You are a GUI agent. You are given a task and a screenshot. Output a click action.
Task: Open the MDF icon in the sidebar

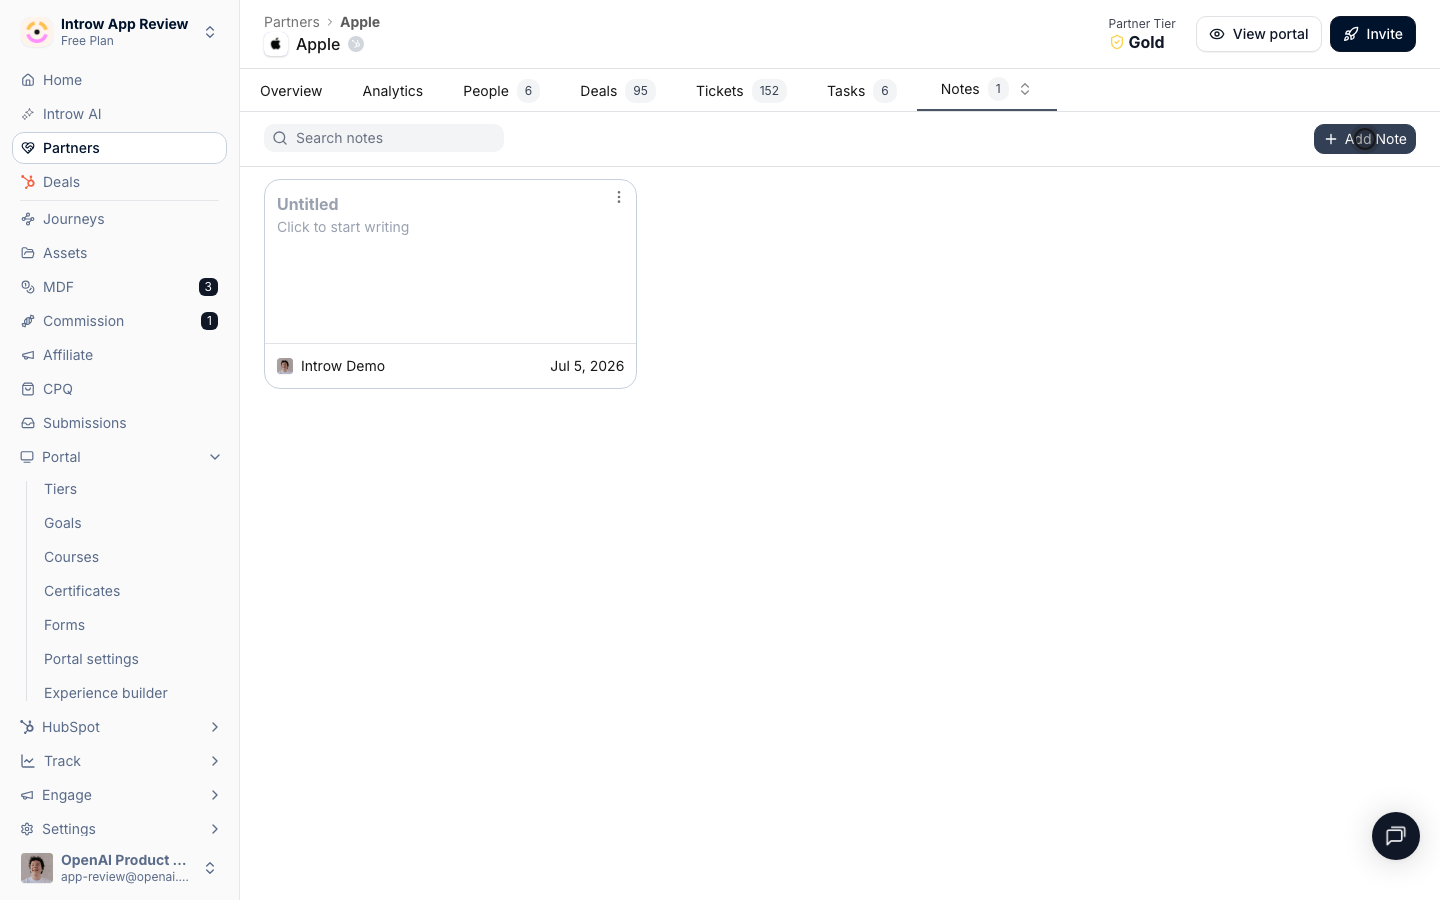pos(28,287)
